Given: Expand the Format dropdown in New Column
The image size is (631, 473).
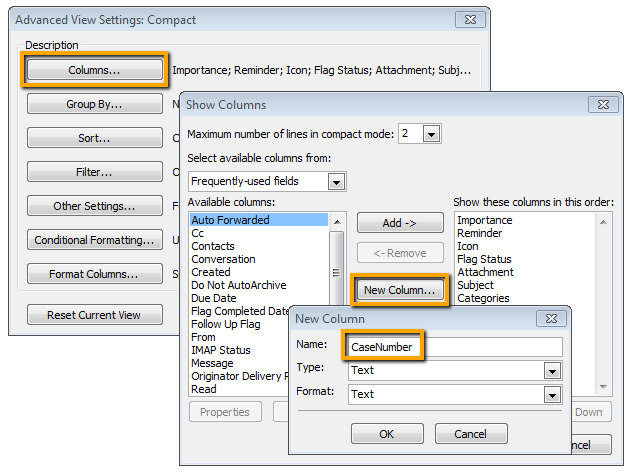Looking at the screenshot, I should 552,395.
